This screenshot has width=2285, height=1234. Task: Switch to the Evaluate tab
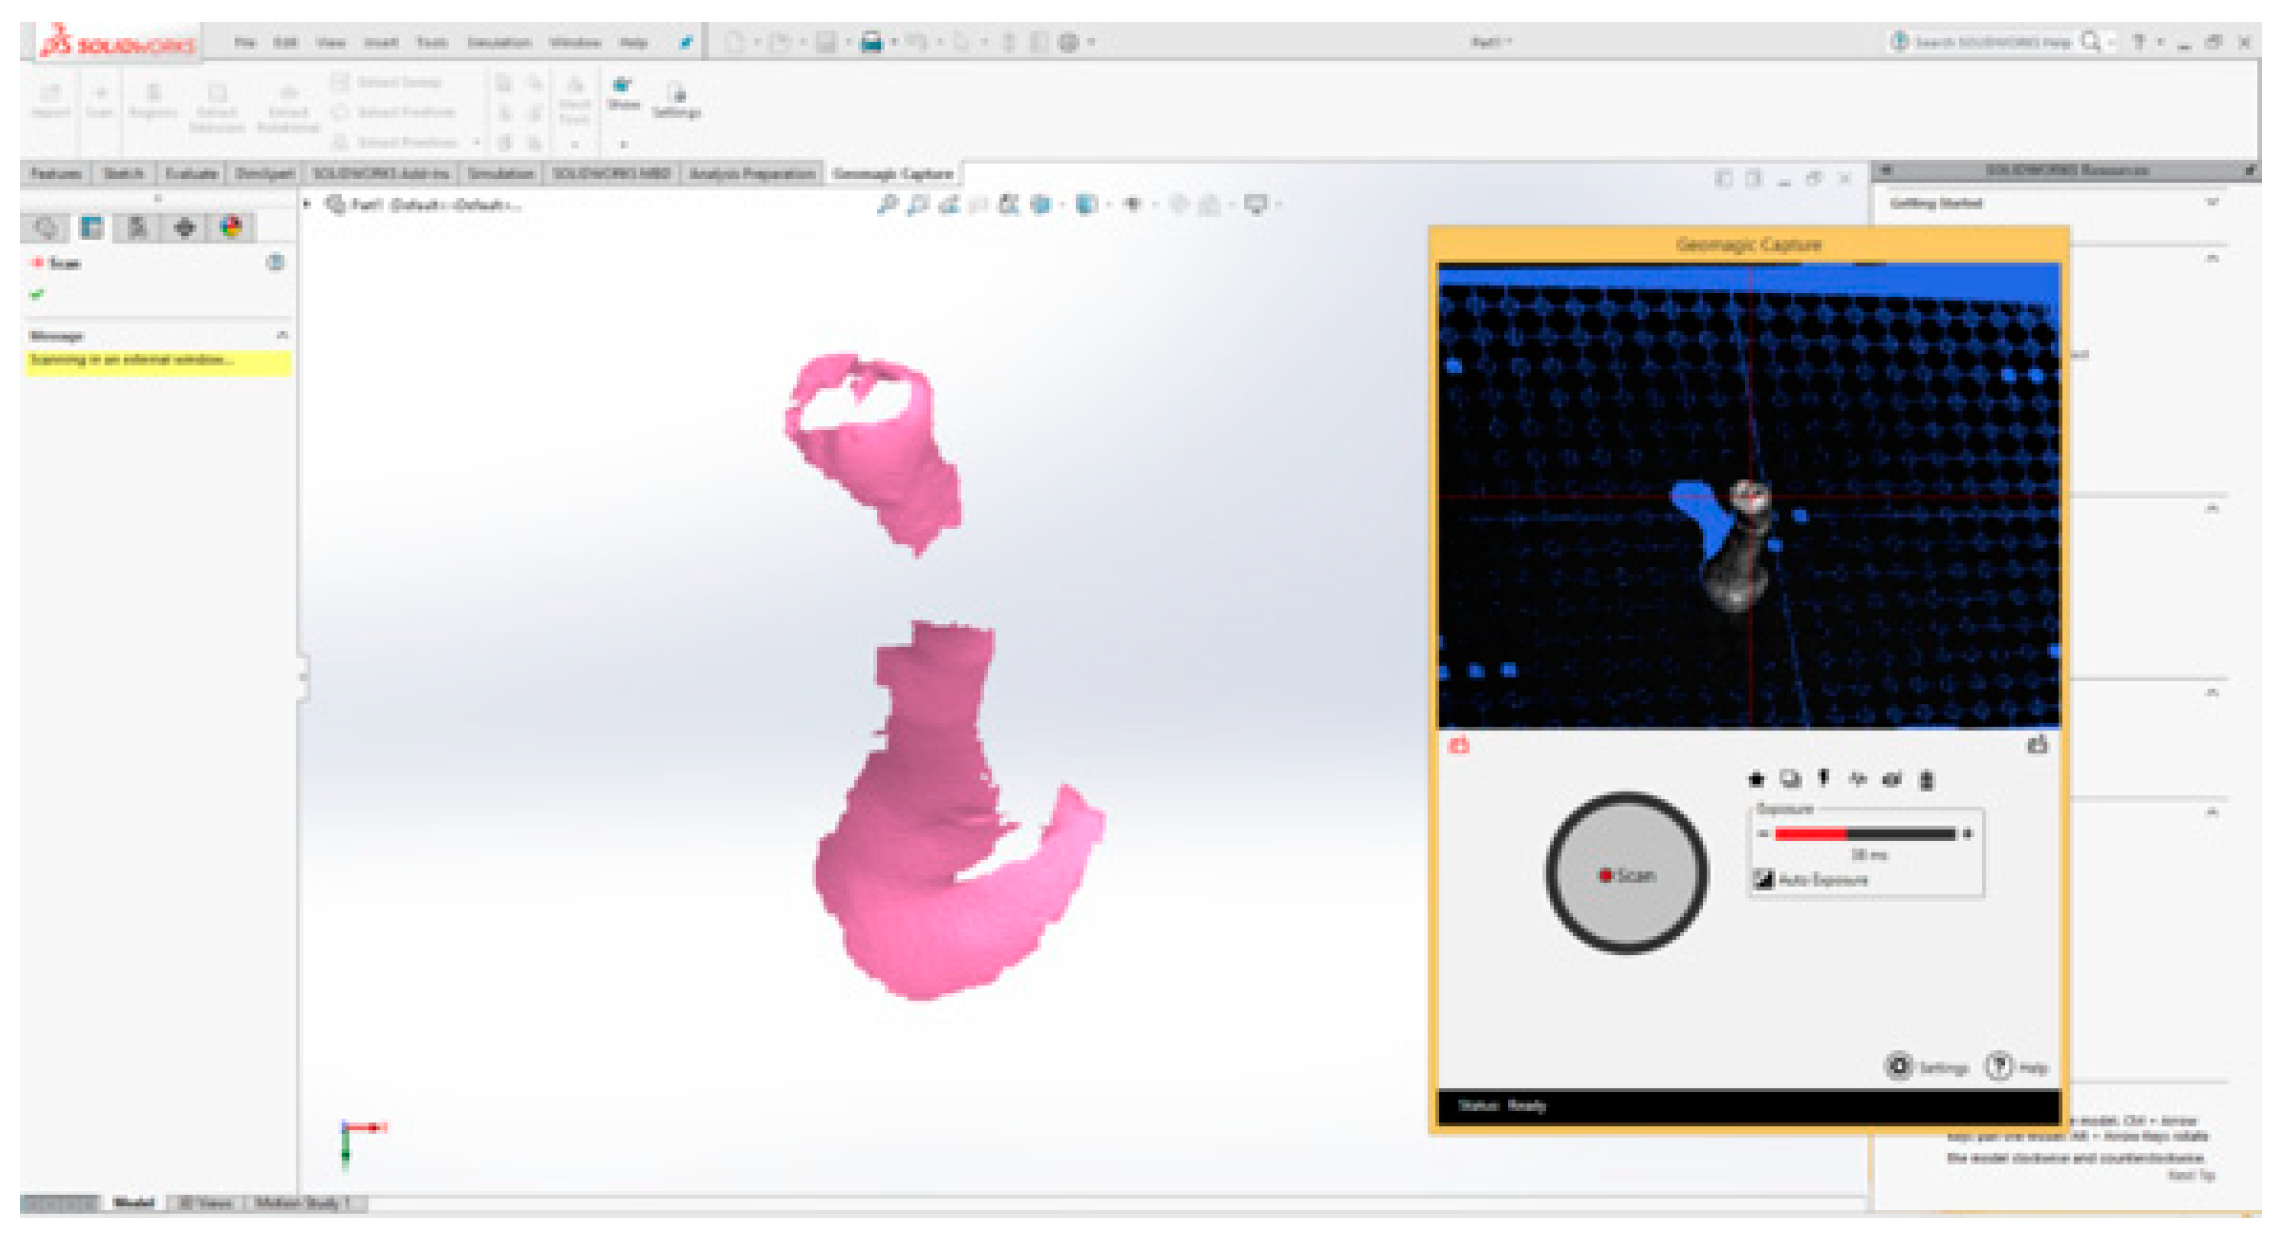(x=190, y=174)
